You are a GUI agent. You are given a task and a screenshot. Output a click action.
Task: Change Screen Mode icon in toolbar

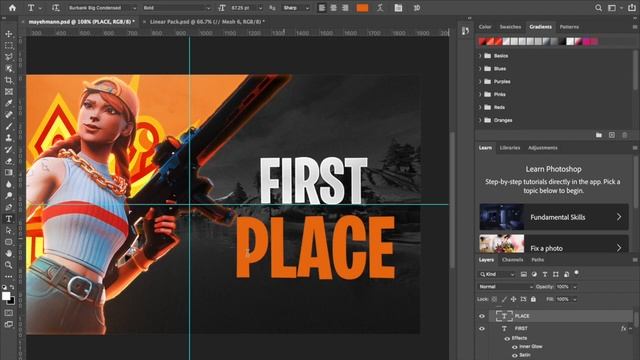[x=9, y=324]
